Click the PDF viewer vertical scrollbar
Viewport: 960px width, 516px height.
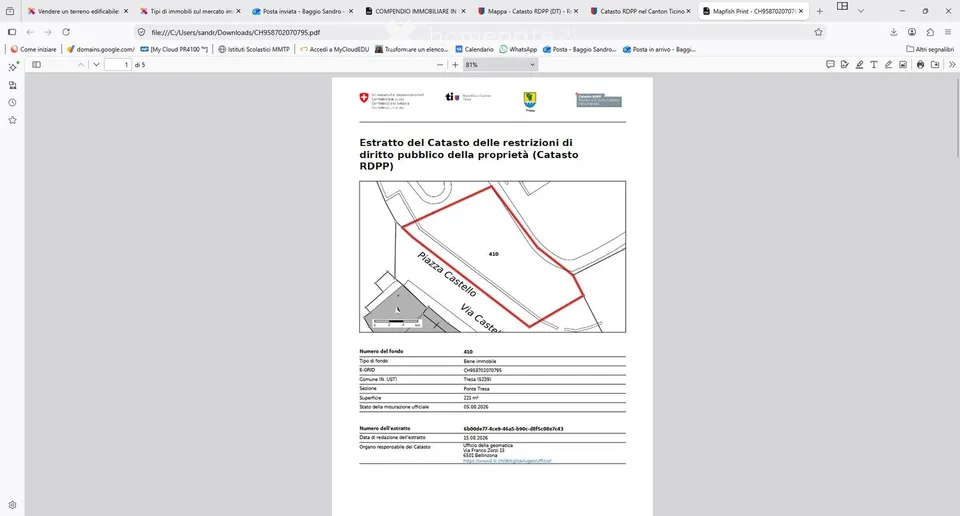point(956,116)
